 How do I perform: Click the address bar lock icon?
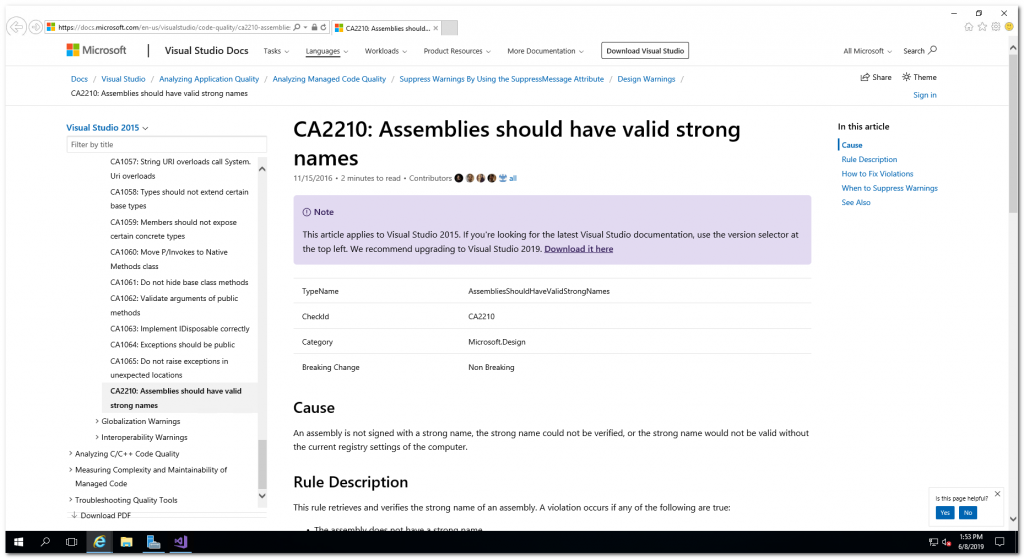click(314, 27)
